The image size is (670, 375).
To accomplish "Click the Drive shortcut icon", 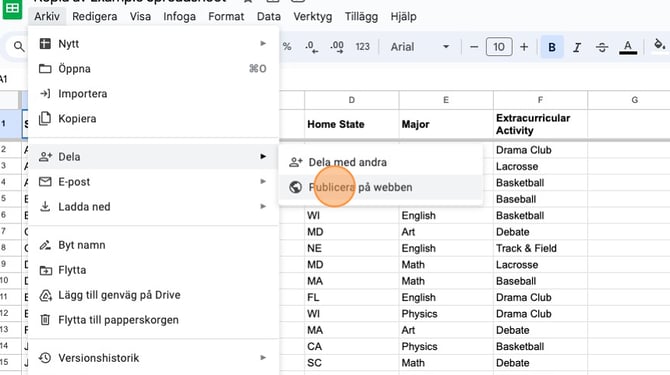I will click(x=45, y=295).
